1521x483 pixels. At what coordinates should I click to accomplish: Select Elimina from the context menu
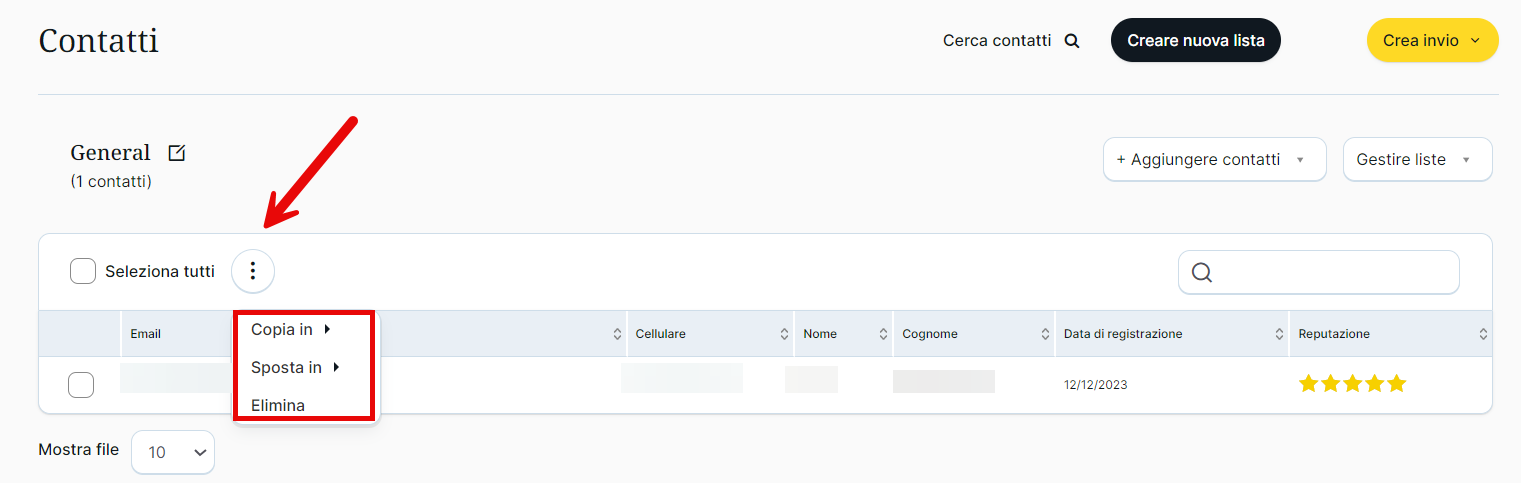[x=278, y=405]
